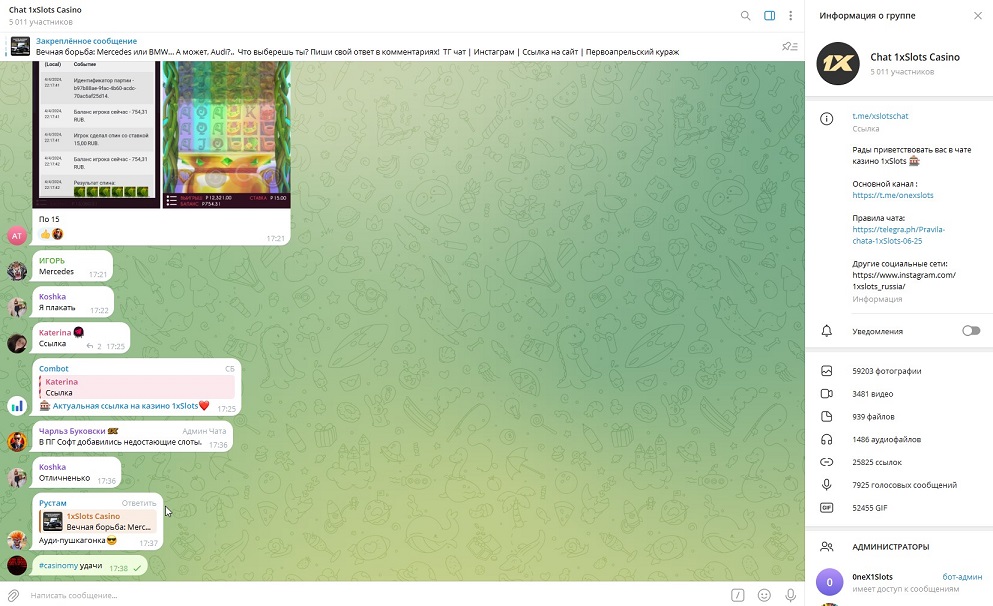993x606 pixels.
Task: Click the headphones audio icon
Action: pyautogui.click(x=826, y=439)
